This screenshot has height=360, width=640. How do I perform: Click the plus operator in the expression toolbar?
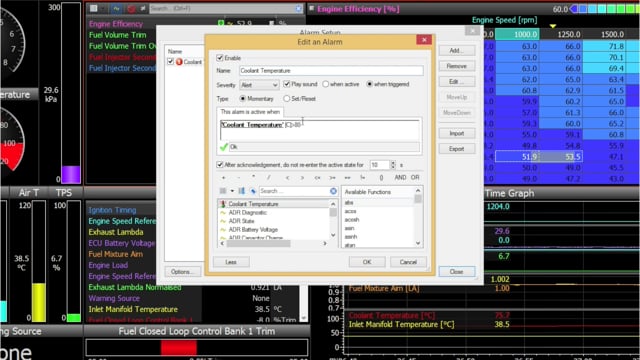(223, 178)
